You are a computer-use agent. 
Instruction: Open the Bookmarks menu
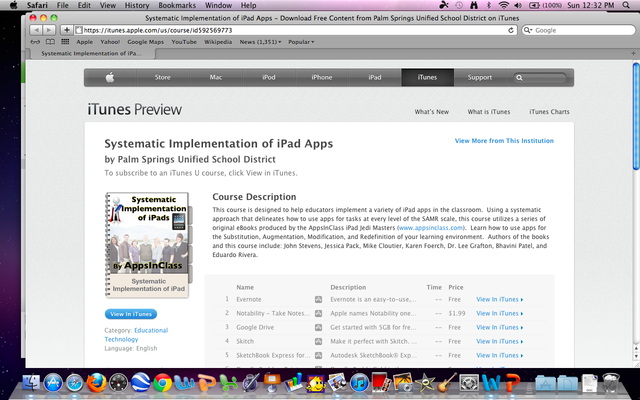click(x=177, y=5)
